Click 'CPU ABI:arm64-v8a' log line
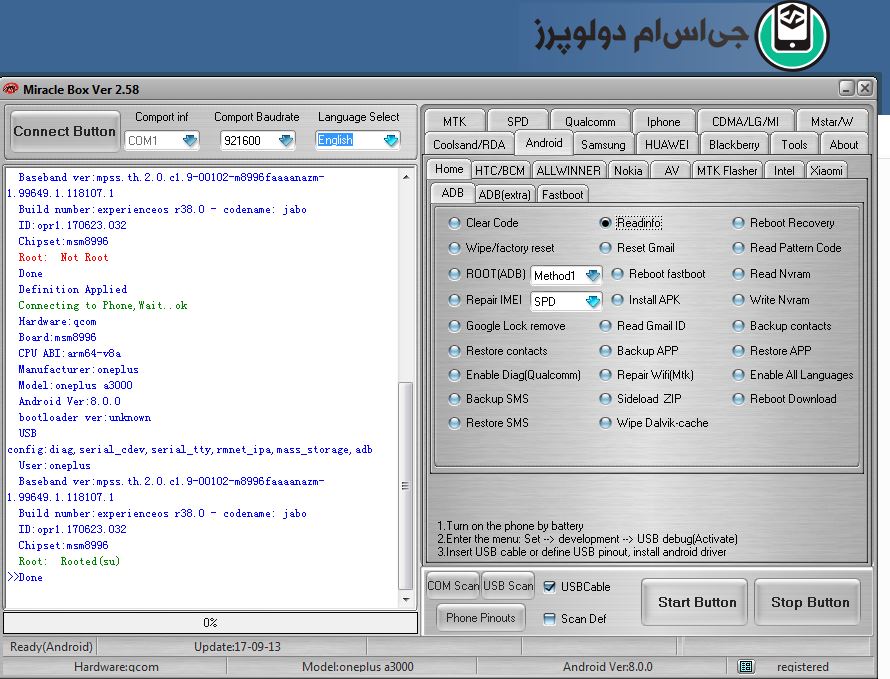 tap(70, 353)
